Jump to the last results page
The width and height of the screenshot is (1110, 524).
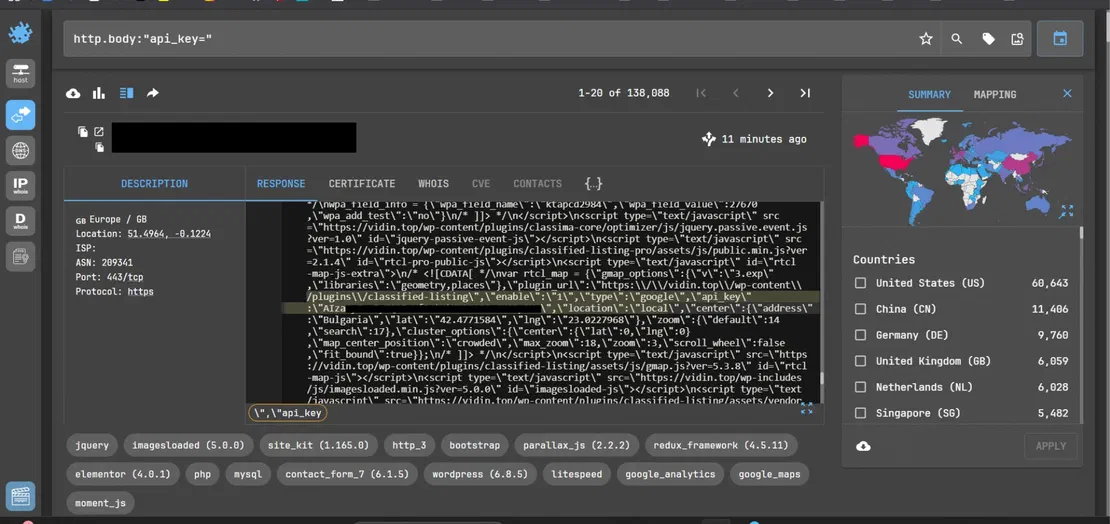tap(805, 93)
